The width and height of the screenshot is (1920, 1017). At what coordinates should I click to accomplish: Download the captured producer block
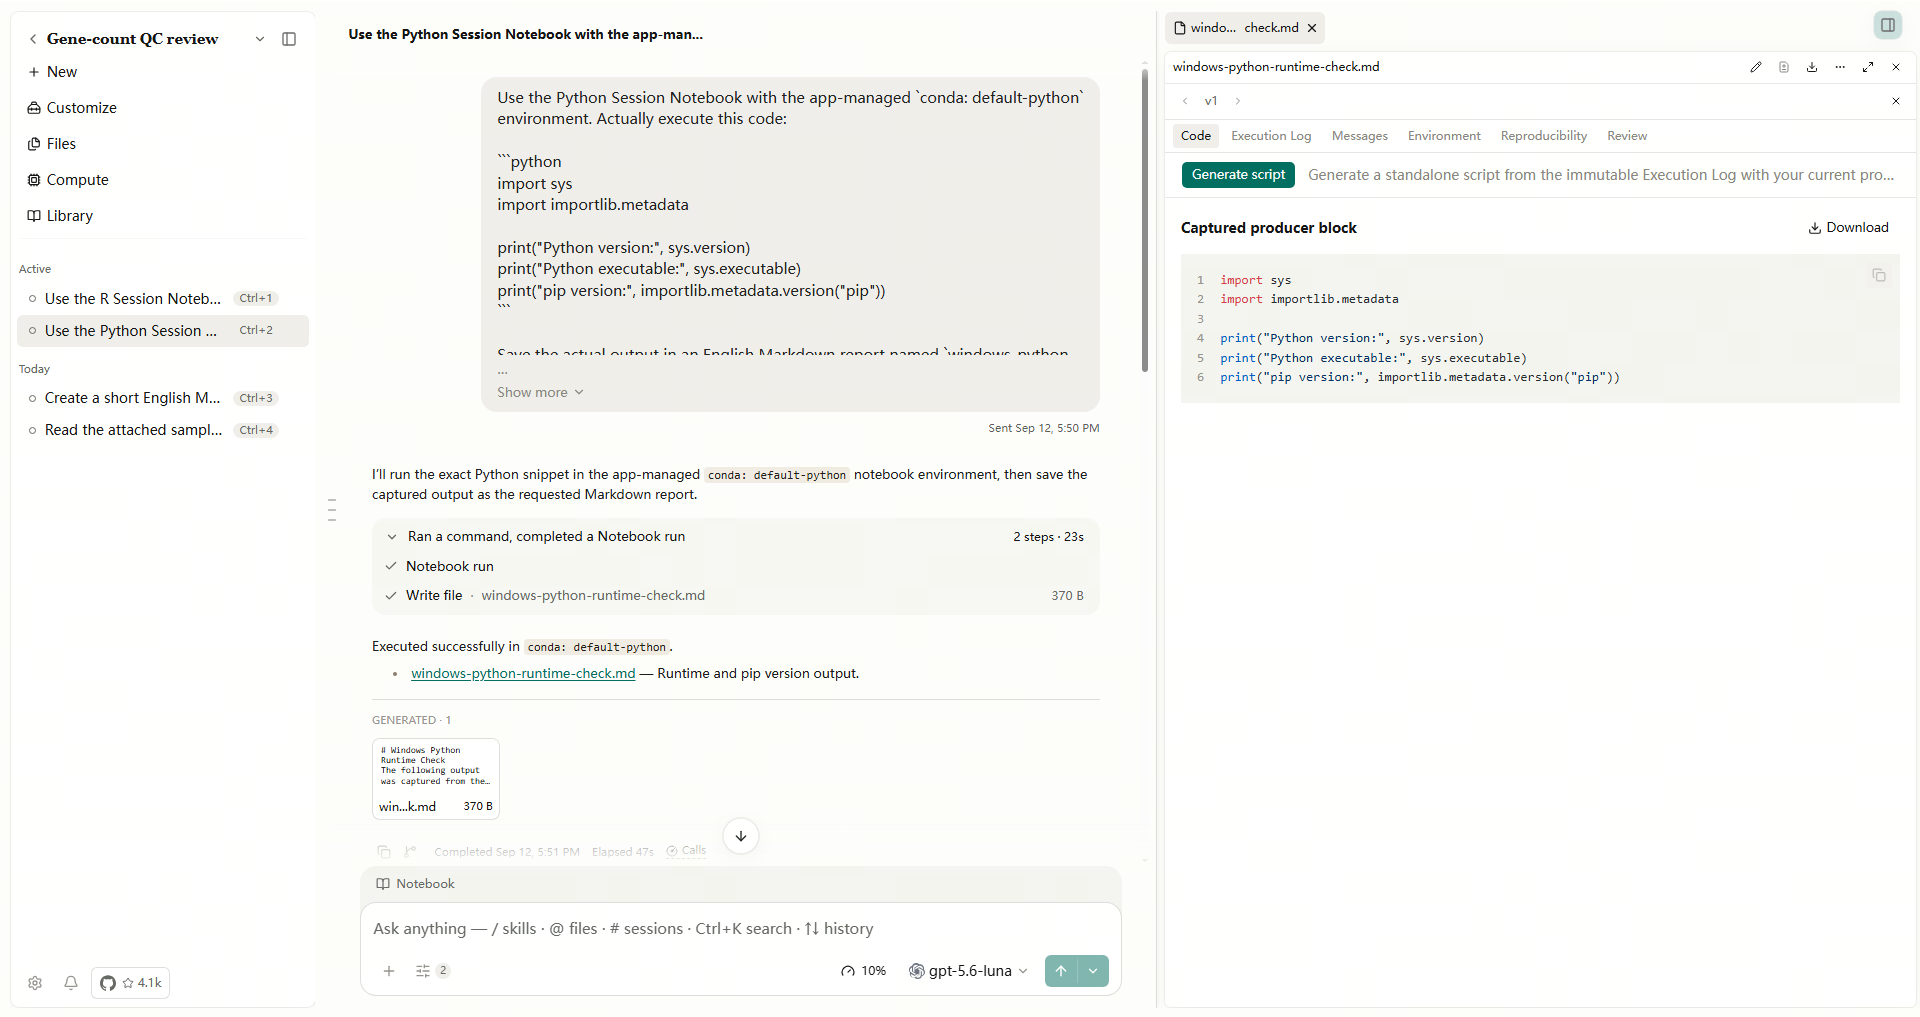[1848, 228]
